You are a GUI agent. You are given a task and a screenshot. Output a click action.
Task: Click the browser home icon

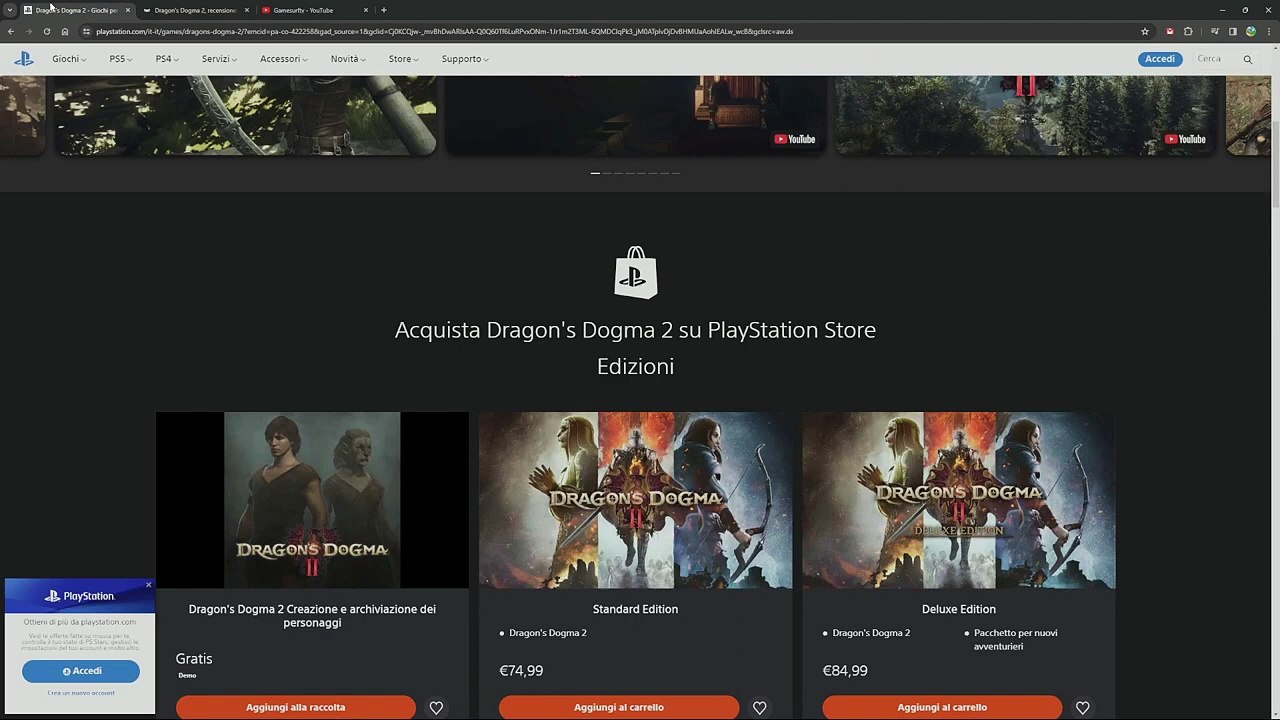65,31
